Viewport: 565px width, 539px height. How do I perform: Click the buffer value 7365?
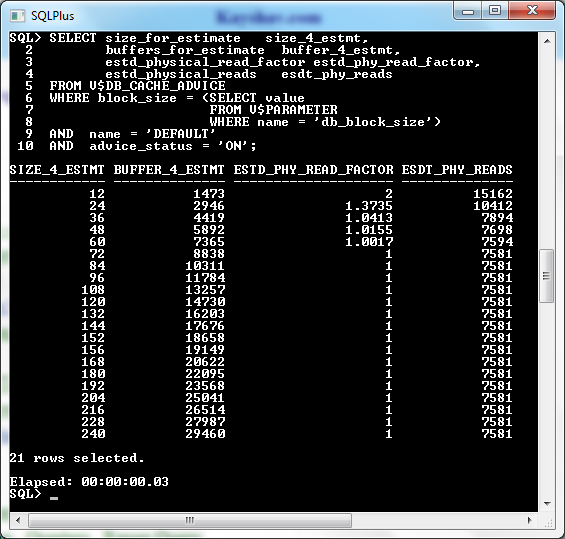click(x=209, y=242)
